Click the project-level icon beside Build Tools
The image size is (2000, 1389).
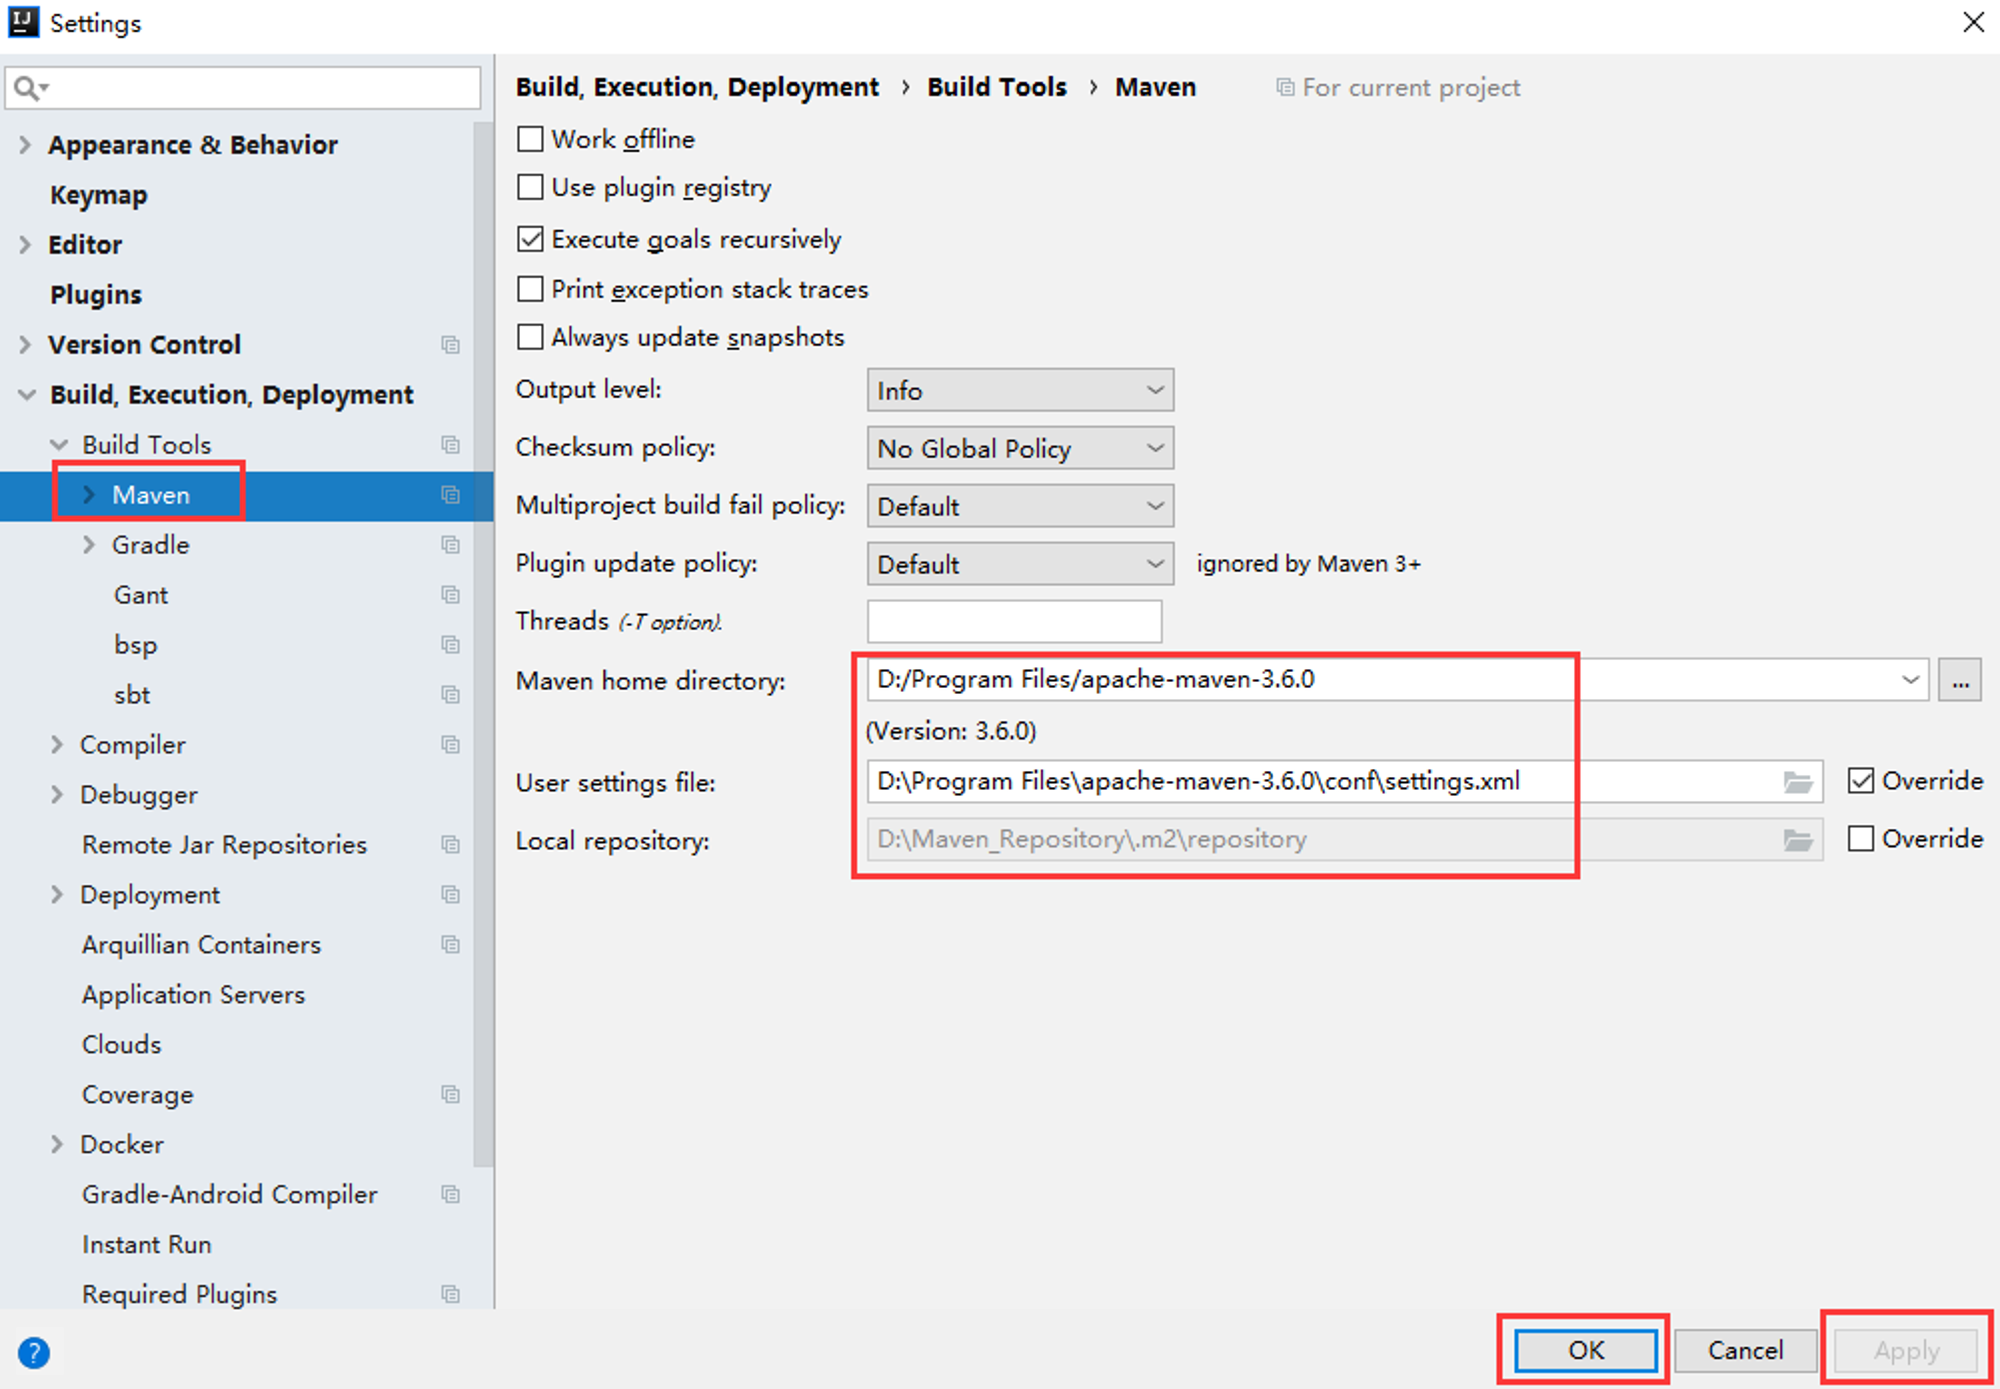451,444
